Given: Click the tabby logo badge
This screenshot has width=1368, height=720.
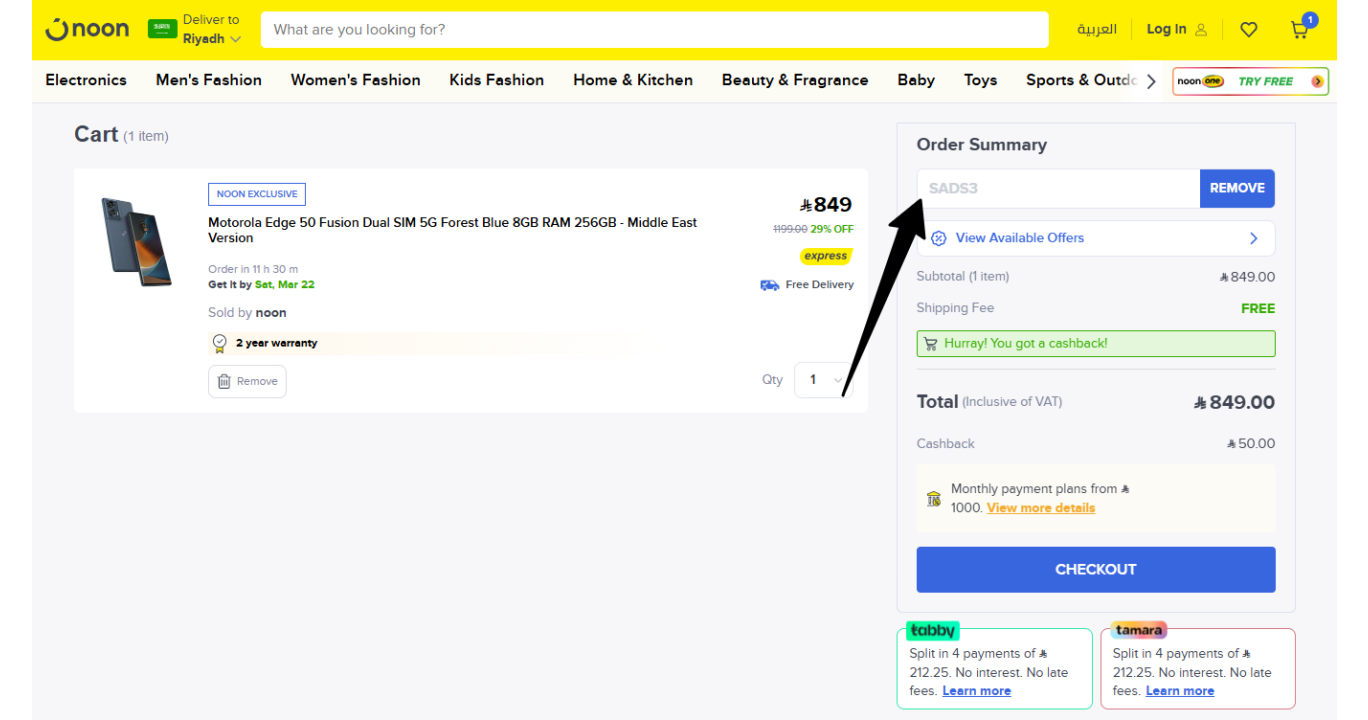Looking at the screenshot, I should point(933,630).
